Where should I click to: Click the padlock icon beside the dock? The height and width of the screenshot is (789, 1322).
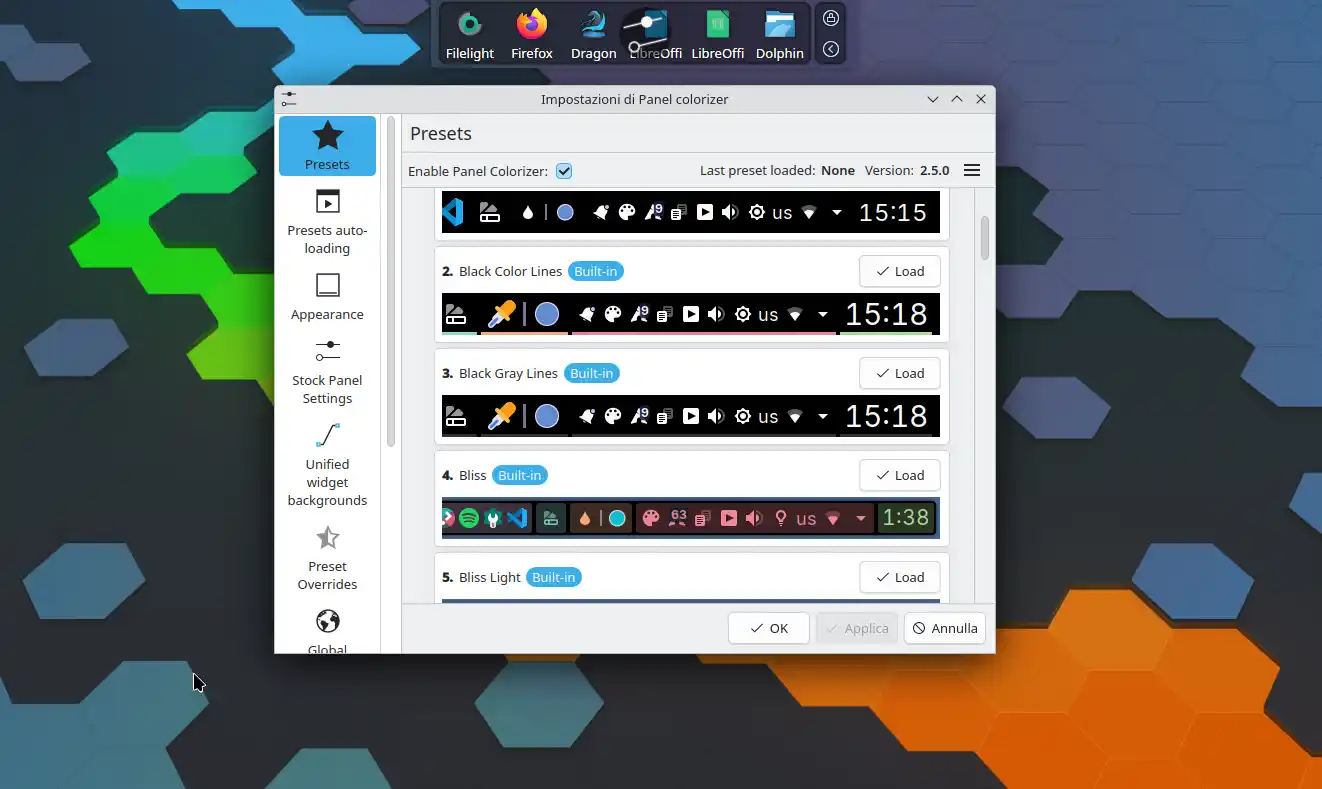pos(831,17)
